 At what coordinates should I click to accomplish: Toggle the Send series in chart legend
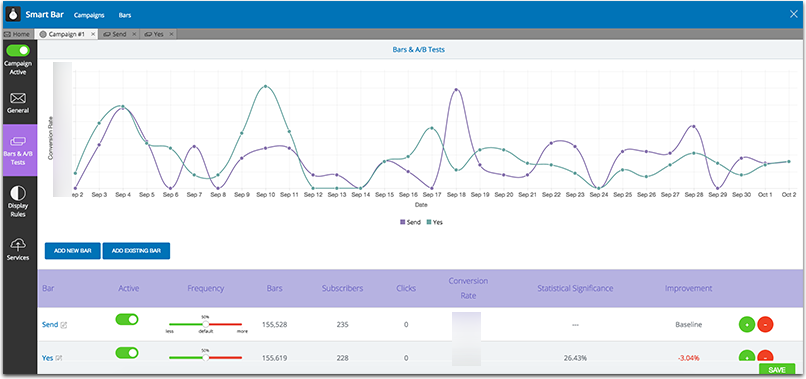click(x=411, y=223)
